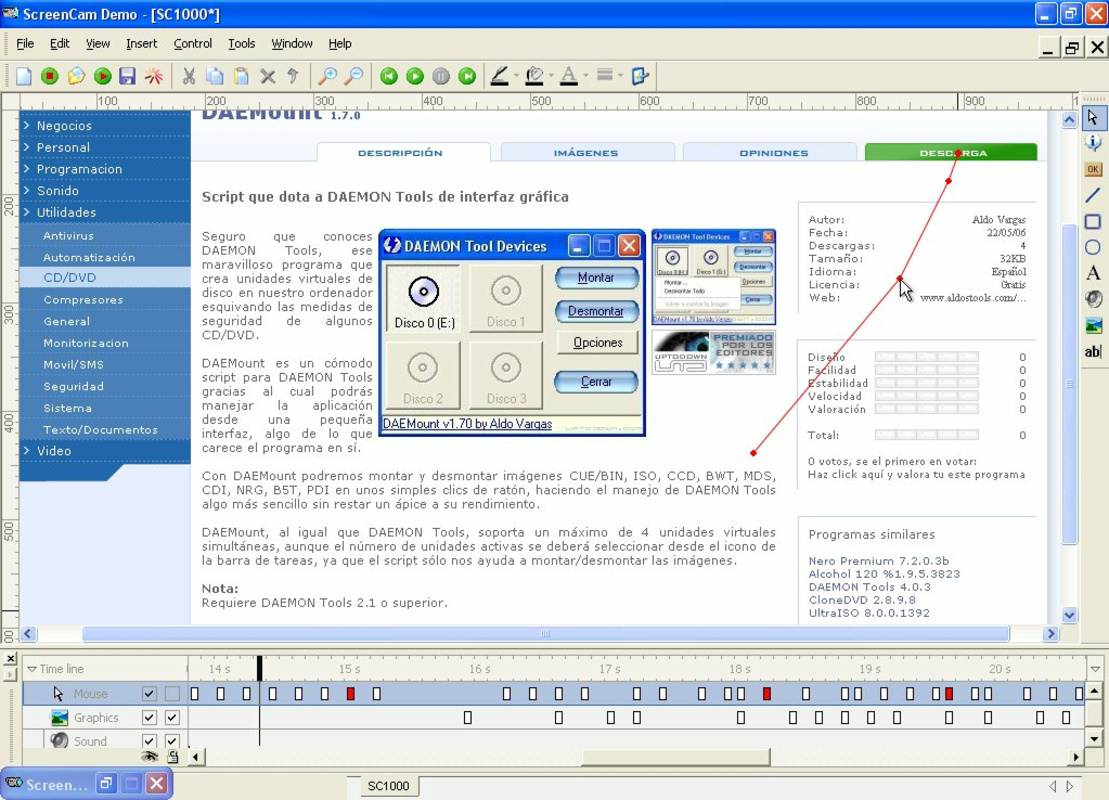Click the Opciones button

597,342
